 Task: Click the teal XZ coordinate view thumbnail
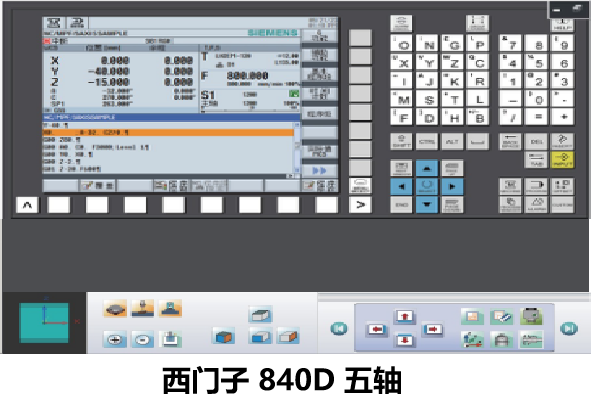click(x=44, y=323)
